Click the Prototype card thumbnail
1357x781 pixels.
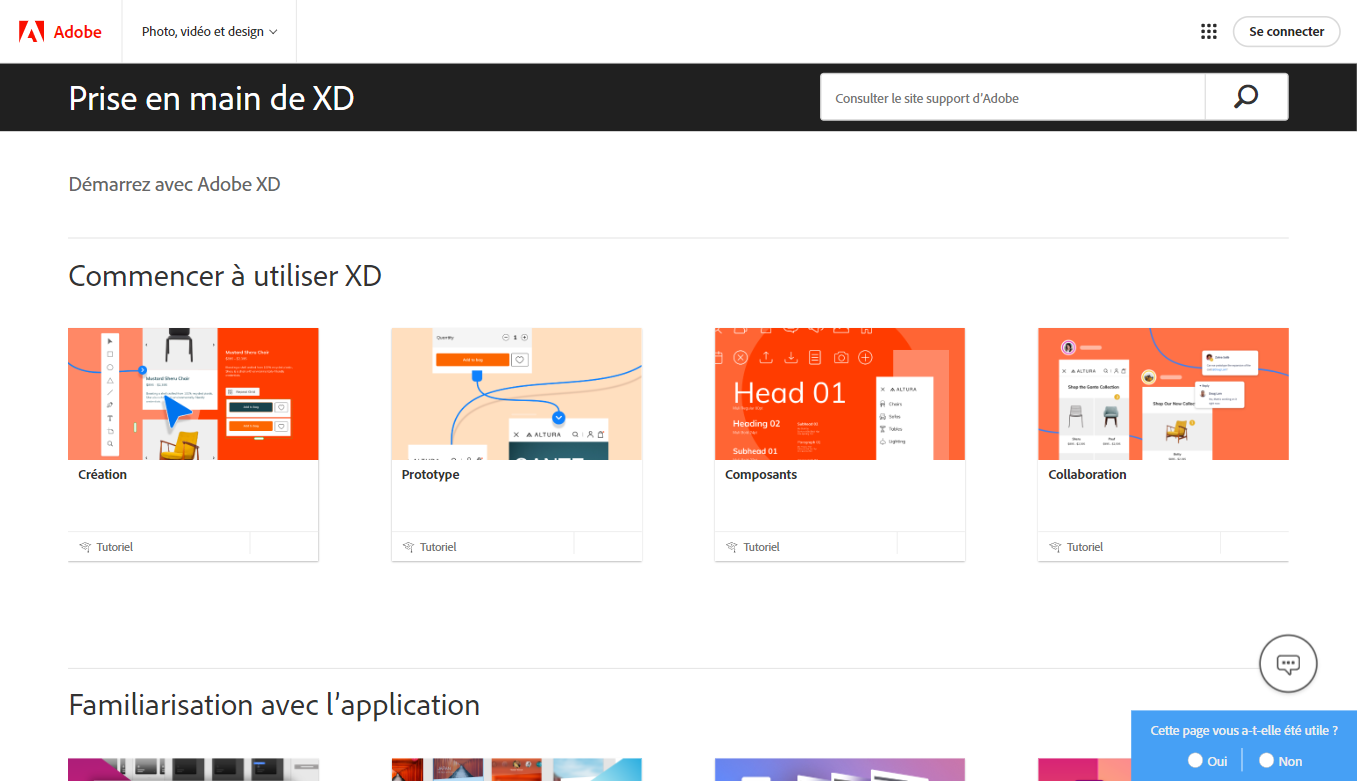click(x=517, y=394)
